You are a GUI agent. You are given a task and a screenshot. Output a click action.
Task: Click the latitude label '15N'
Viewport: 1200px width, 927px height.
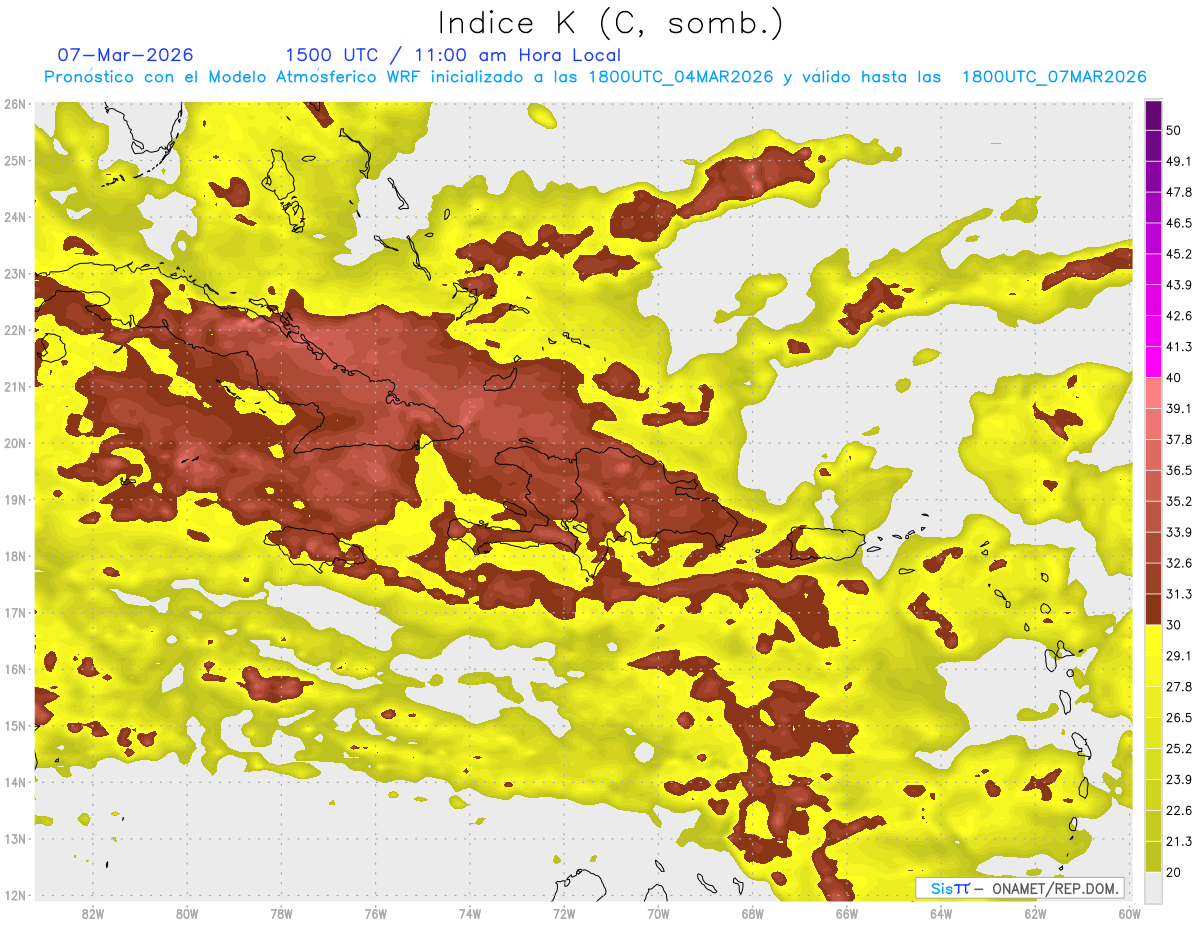pos(16,726)
